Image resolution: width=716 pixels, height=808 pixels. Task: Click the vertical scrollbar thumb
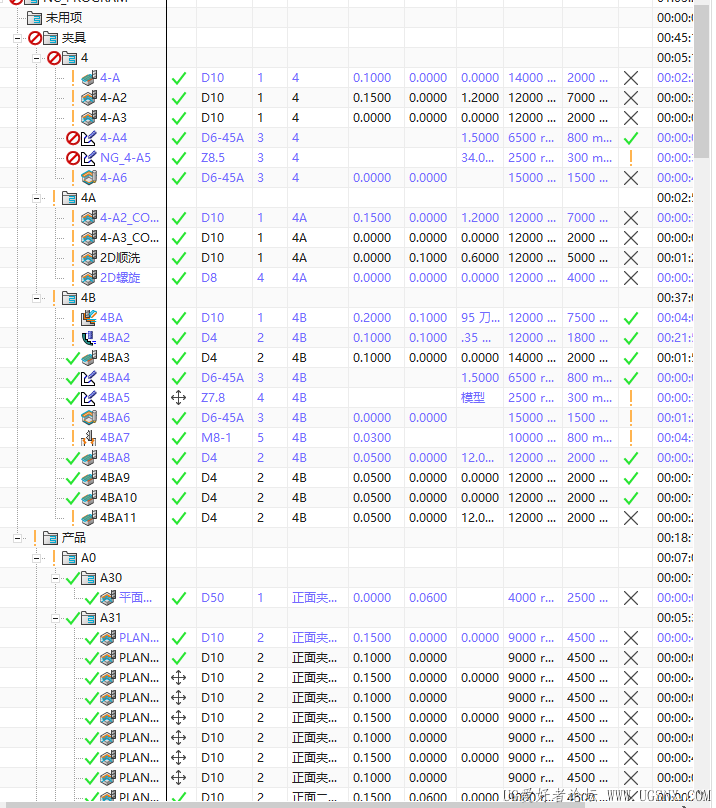tap(702, 80)
